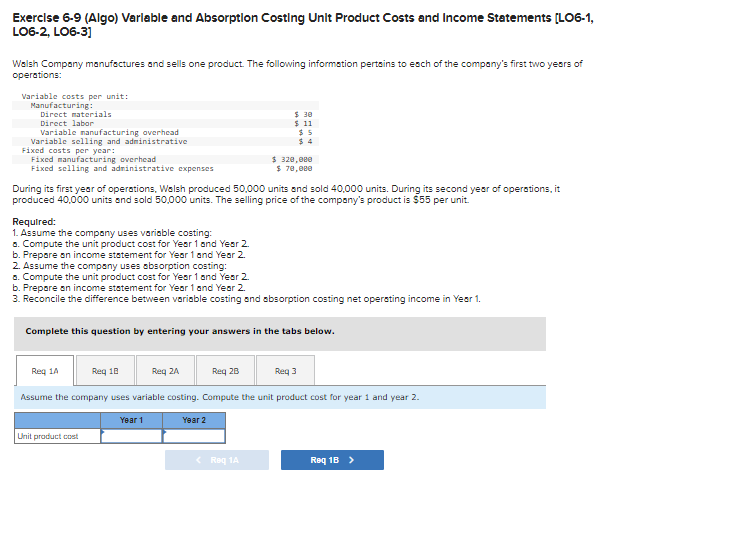This screenshot has width=754, height=538.
Task: Switch to the Req 2B tab
Action: [226, 371]
